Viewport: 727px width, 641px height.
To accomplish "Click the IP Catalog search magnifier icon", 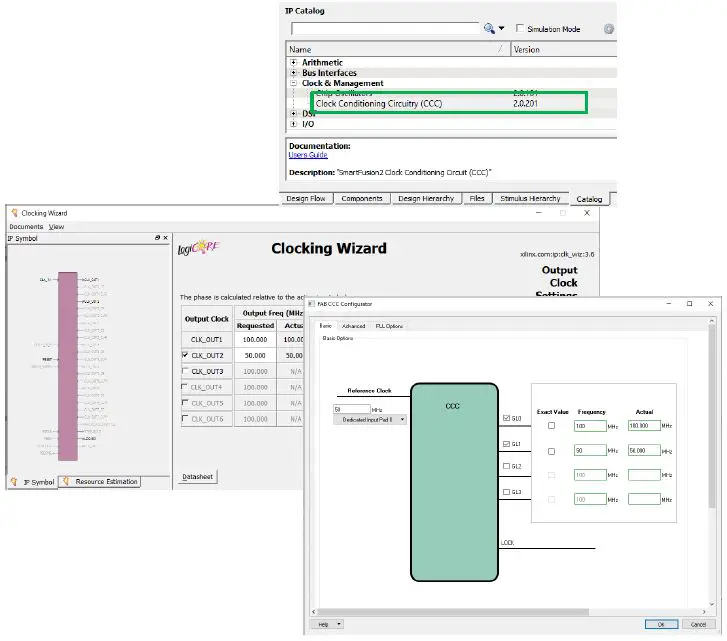I will coord(489,28).
